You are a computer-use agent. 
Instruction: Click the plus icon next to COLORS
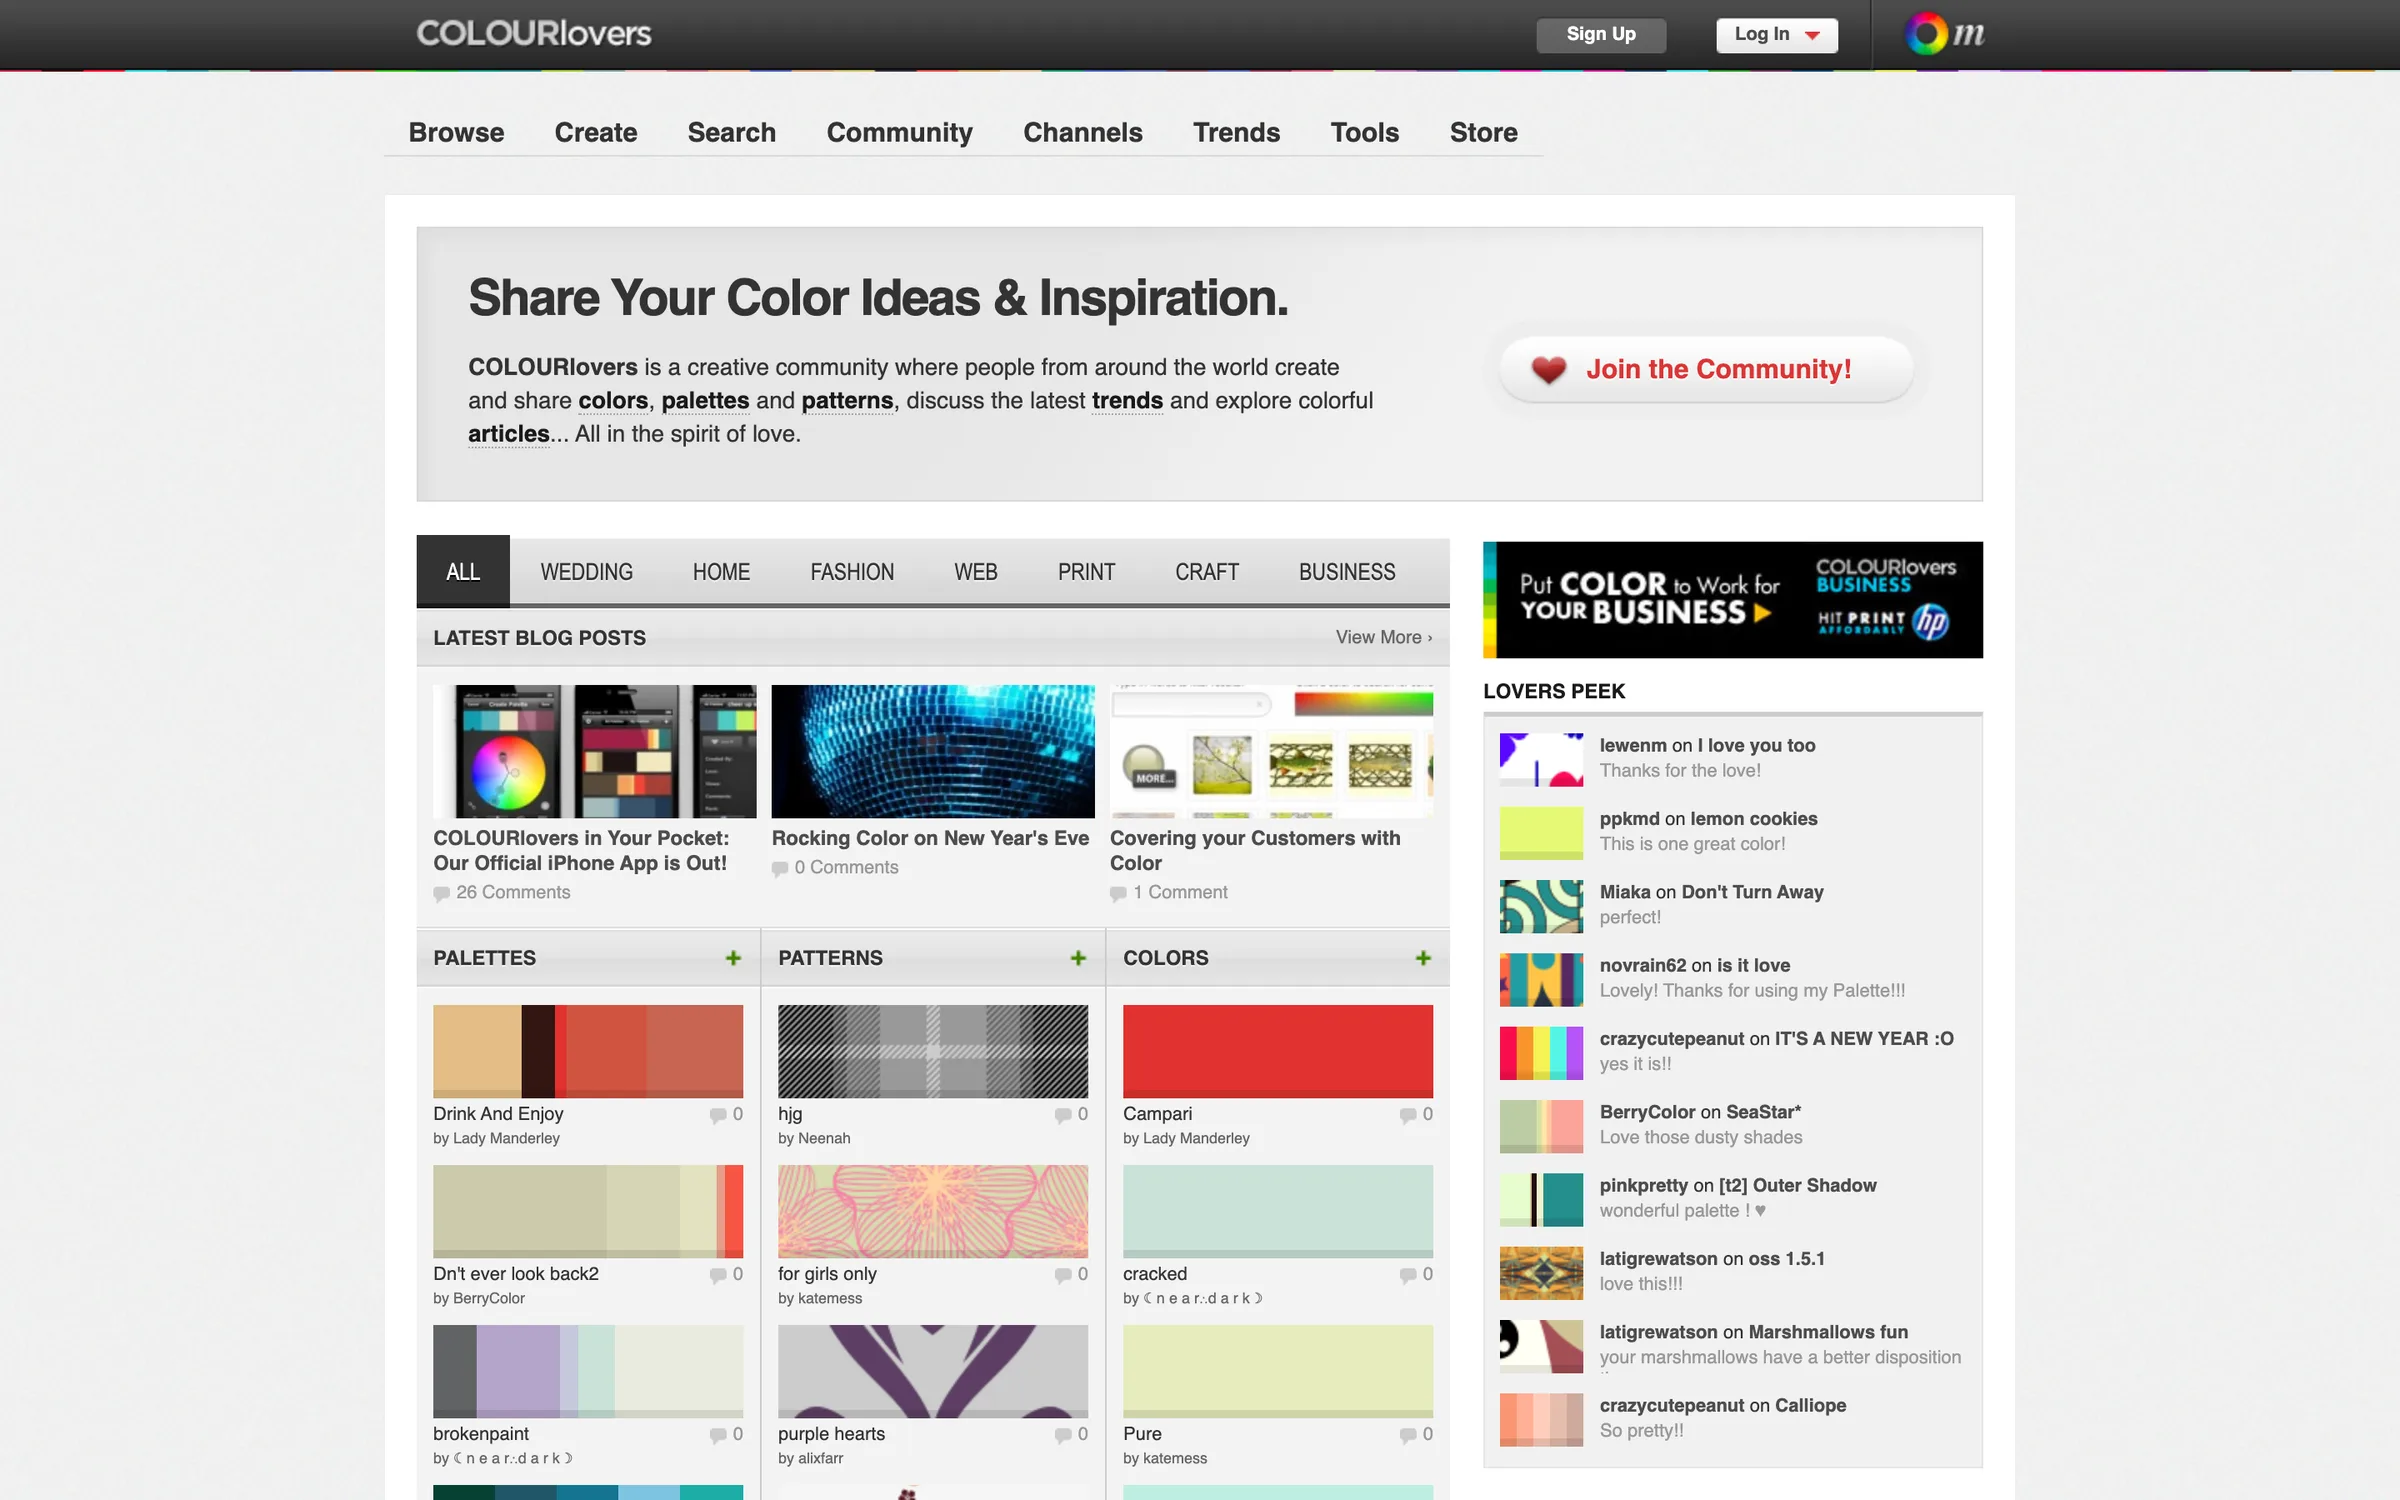coord(1423,958)
